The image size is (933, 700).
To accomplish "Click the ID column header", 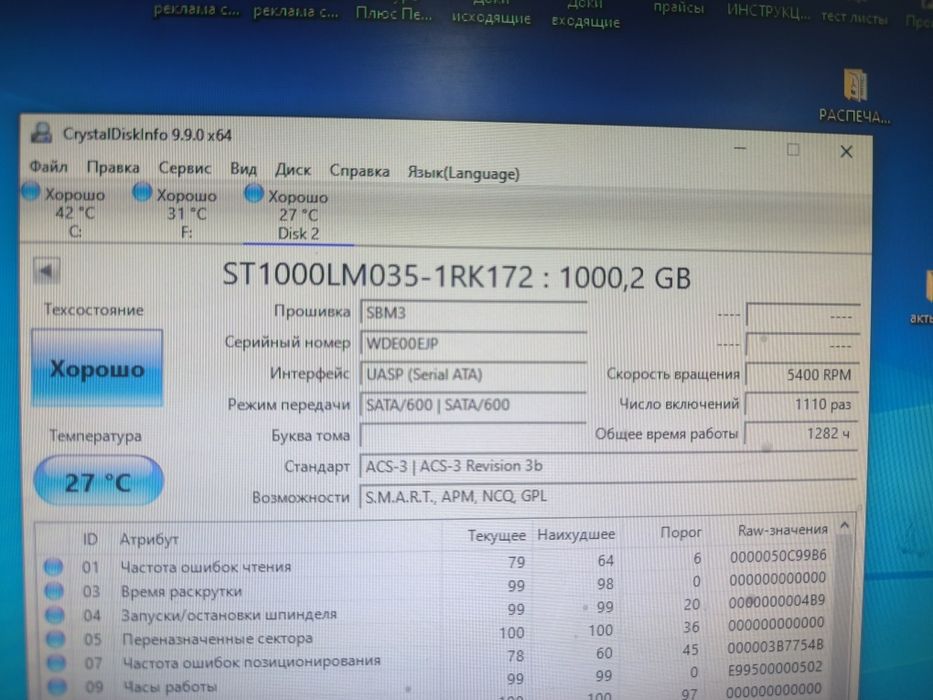I will click(90, 539).
